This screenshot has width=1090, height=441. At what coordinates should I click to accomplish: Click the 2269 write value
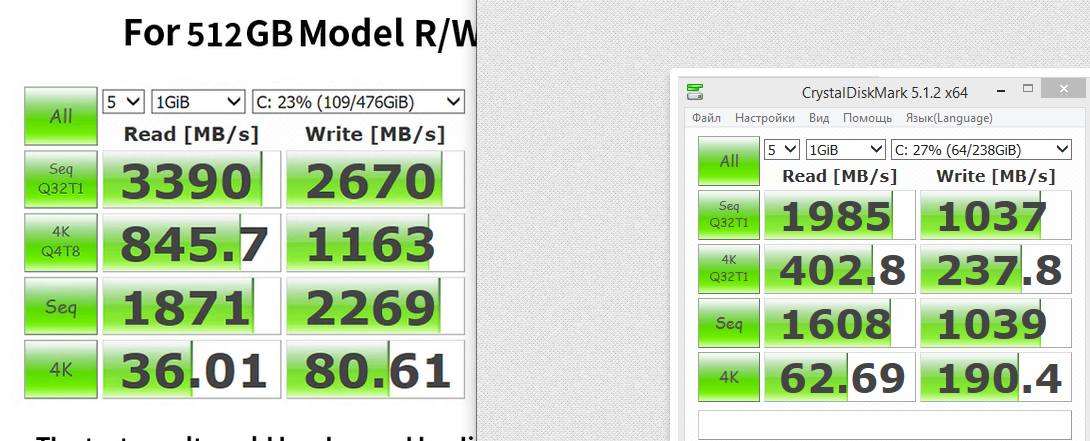tap(375, 306)
